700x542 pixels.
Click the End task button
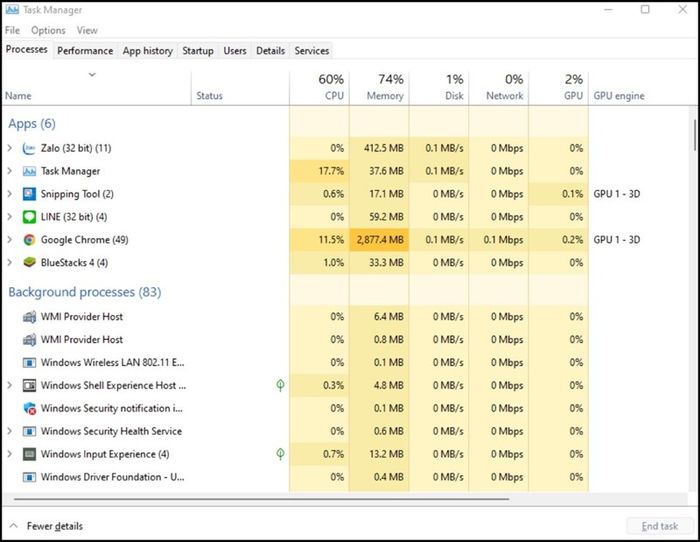tap(659, 526)
